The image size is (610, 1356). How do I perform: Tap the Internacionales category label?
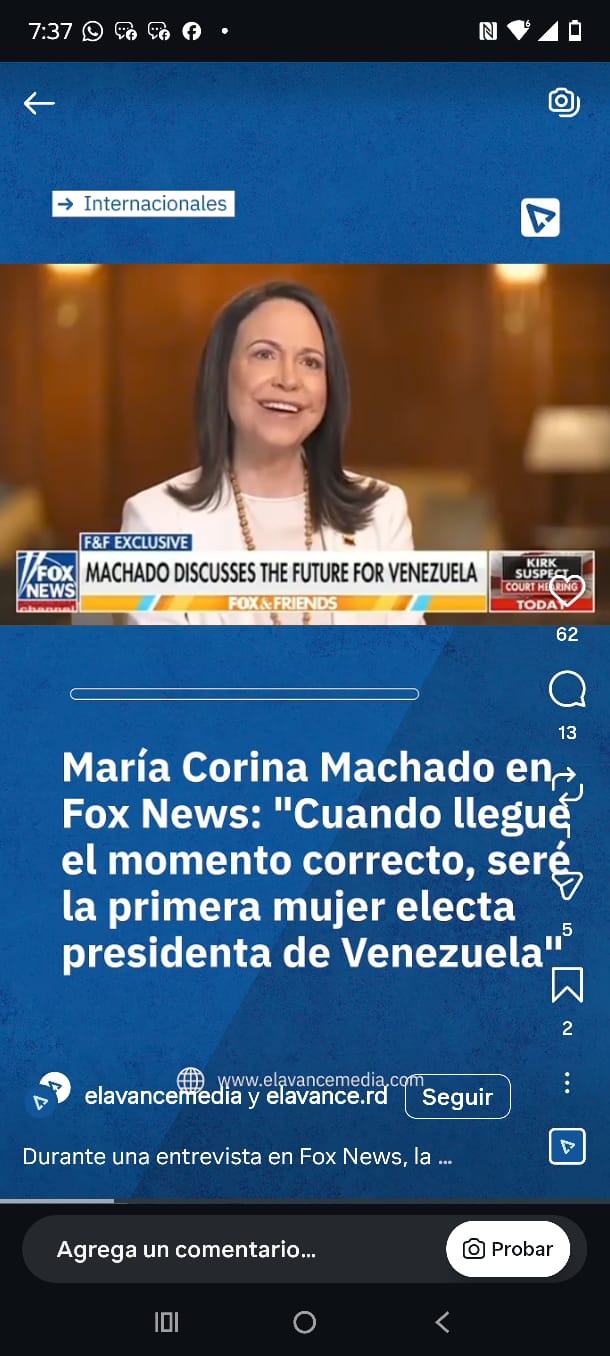143,204
